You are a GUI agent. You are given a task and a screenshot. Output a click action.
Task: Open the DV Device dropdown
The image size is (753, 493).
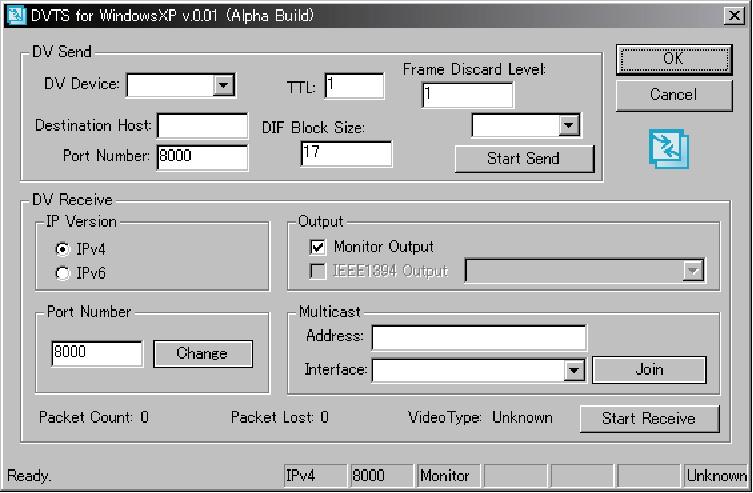tap(223, 85)
